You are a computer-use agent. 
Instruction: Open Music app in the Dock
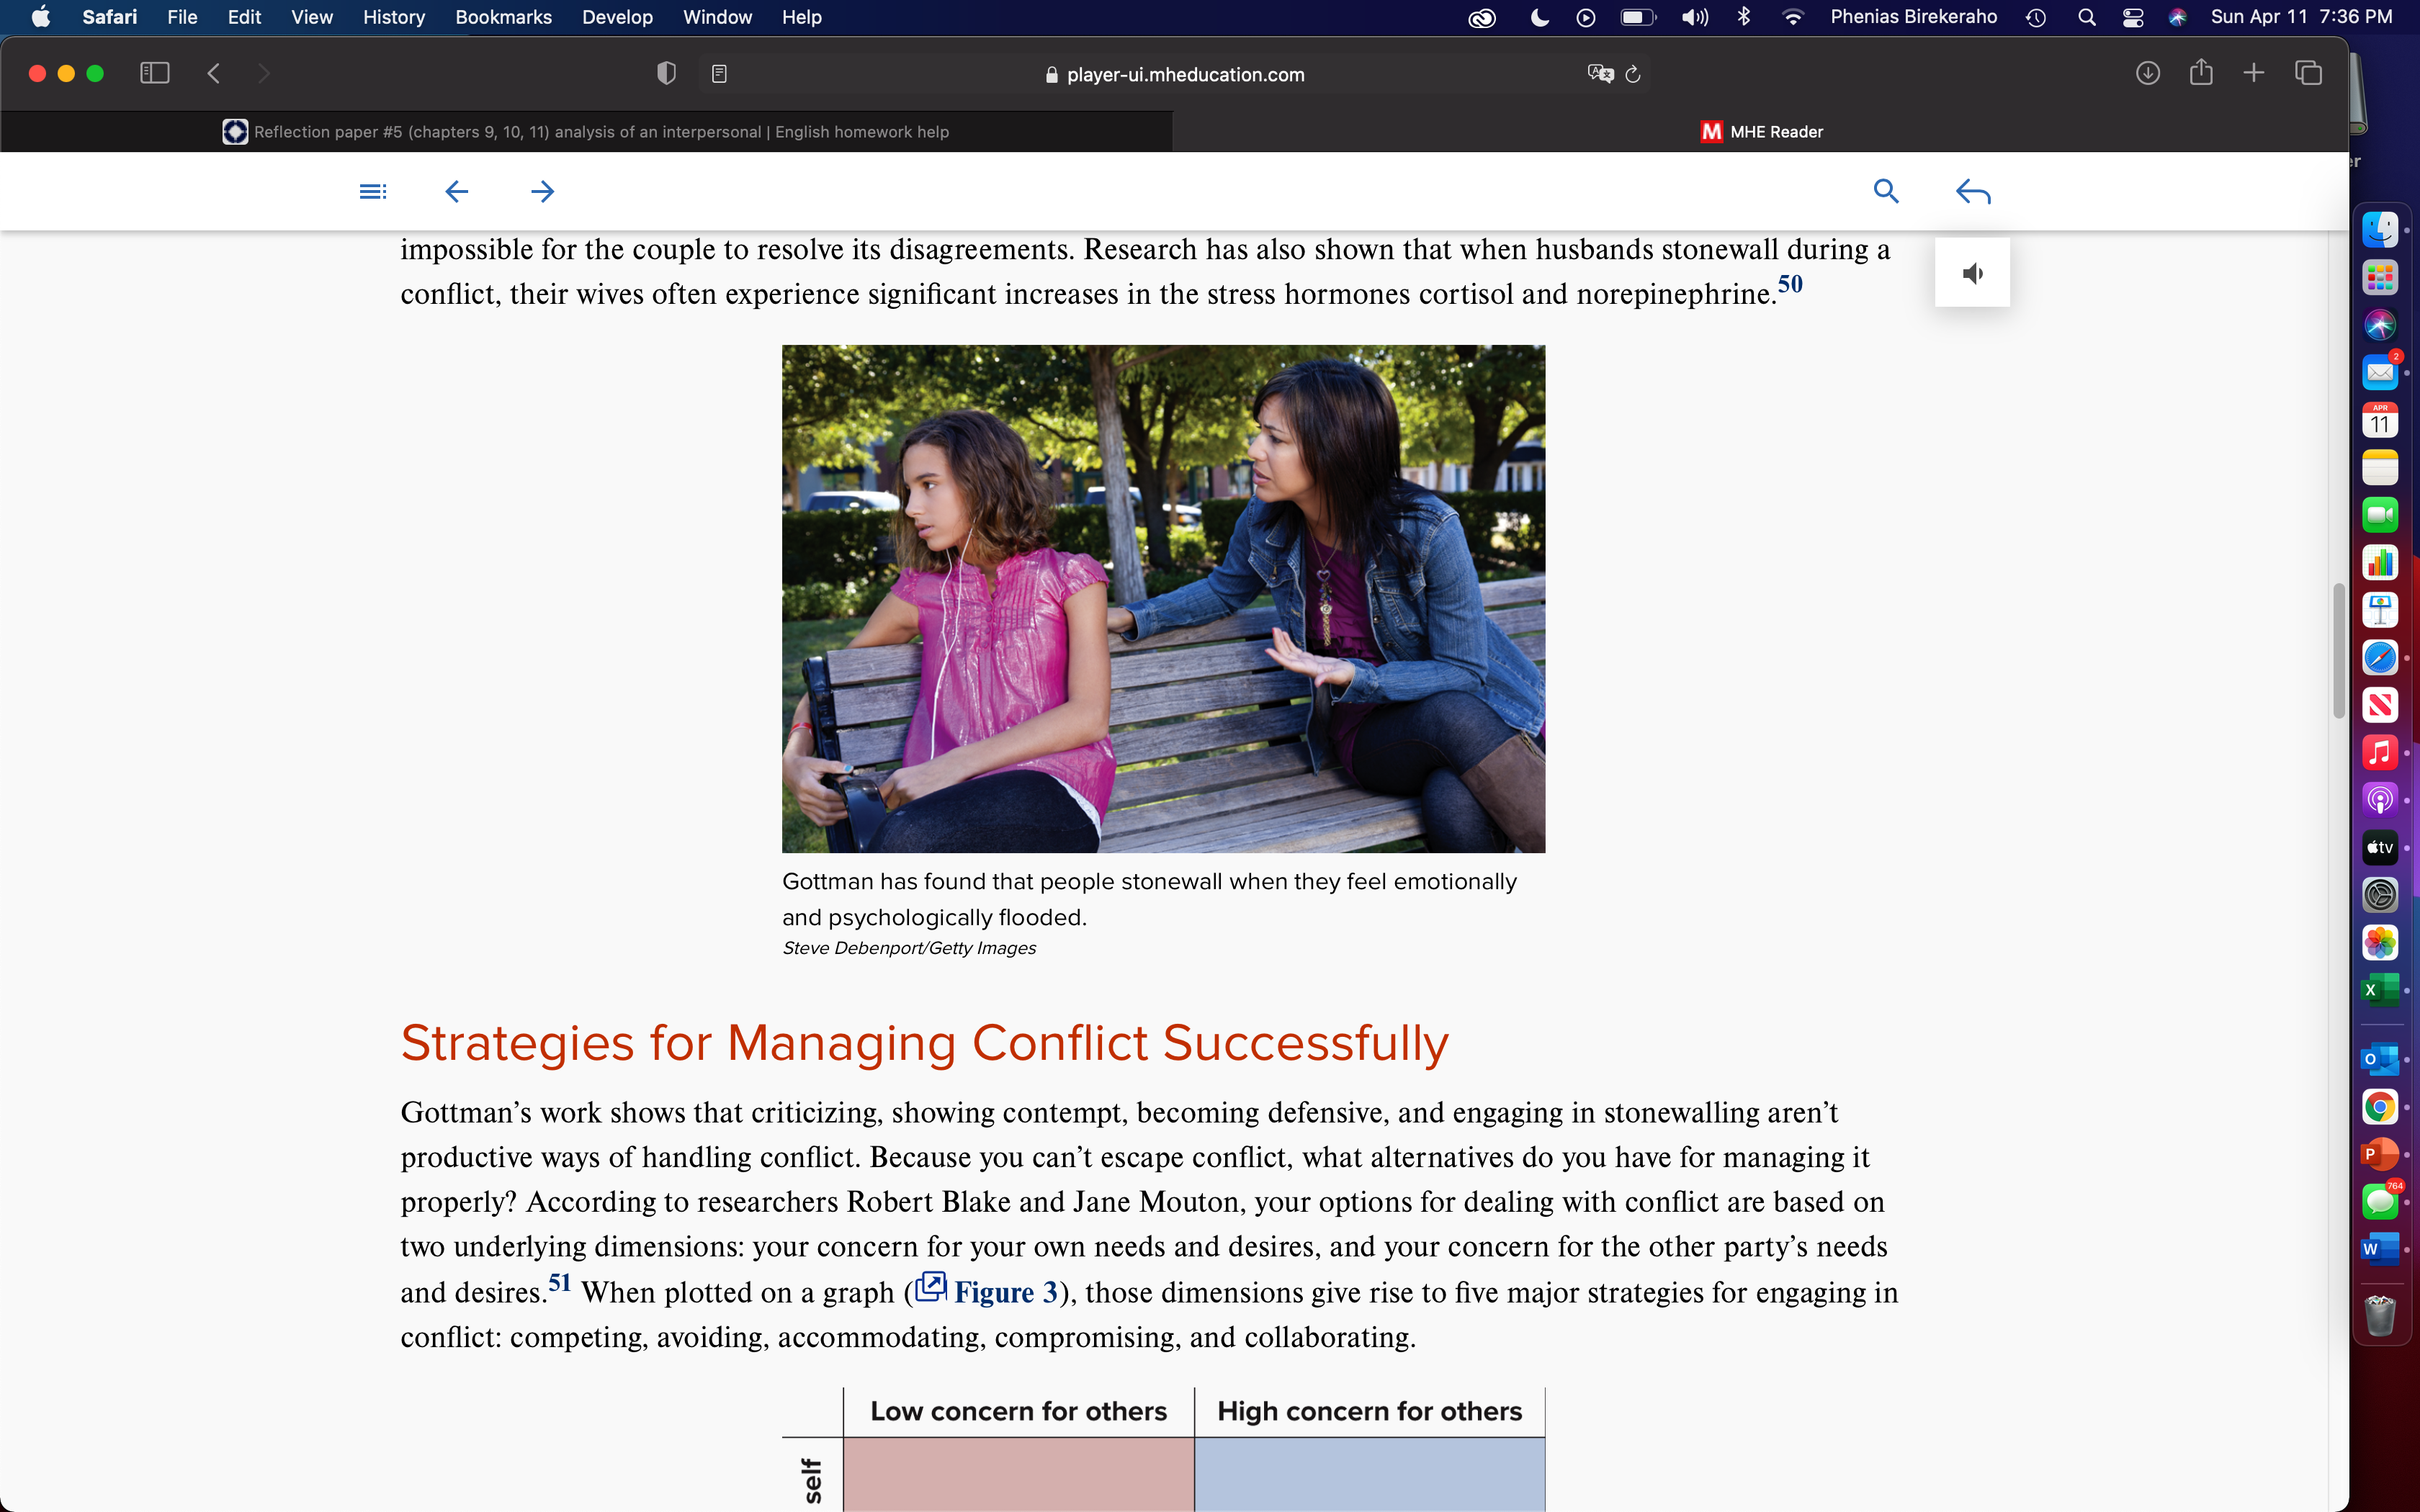tap(2380, 752)
